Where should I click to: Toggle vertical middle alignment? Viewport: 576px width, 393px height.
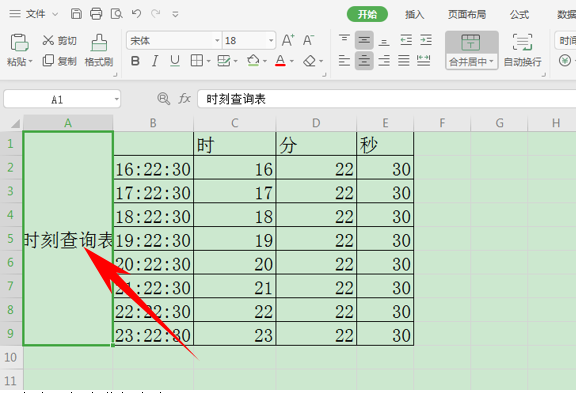(364, 40)
